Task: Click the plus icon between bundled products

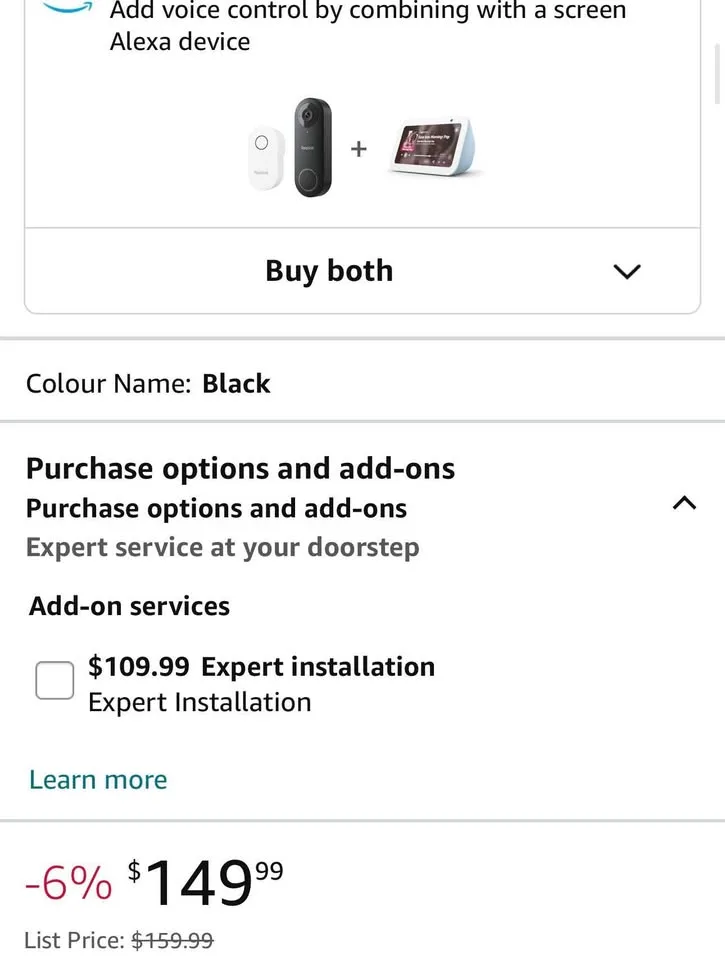Action: click(357, 149)
